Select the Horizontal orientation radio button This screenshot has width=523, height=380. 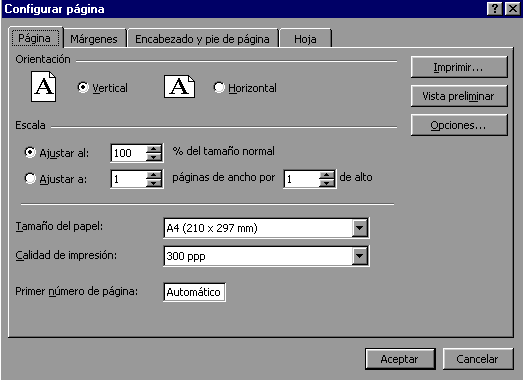point(219,87)
